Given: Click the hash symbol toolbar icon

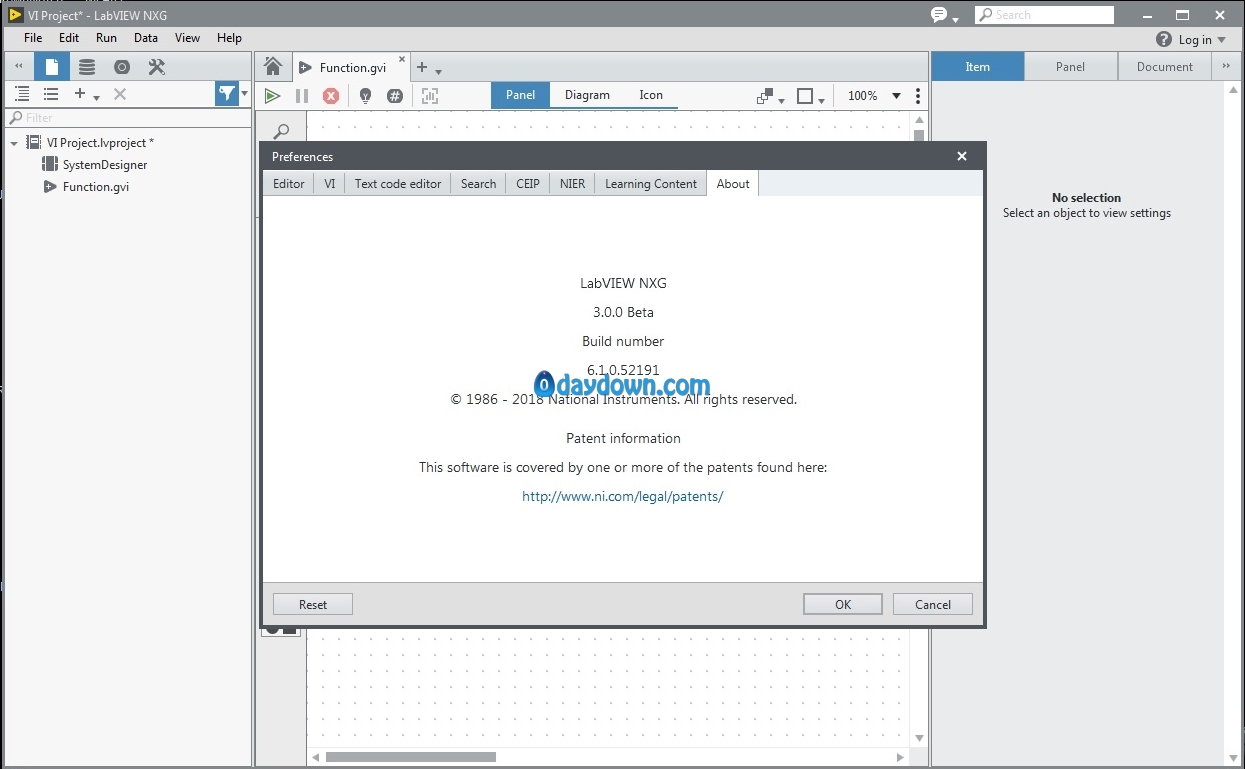Looking at the screenshot, I should [395, 96].
